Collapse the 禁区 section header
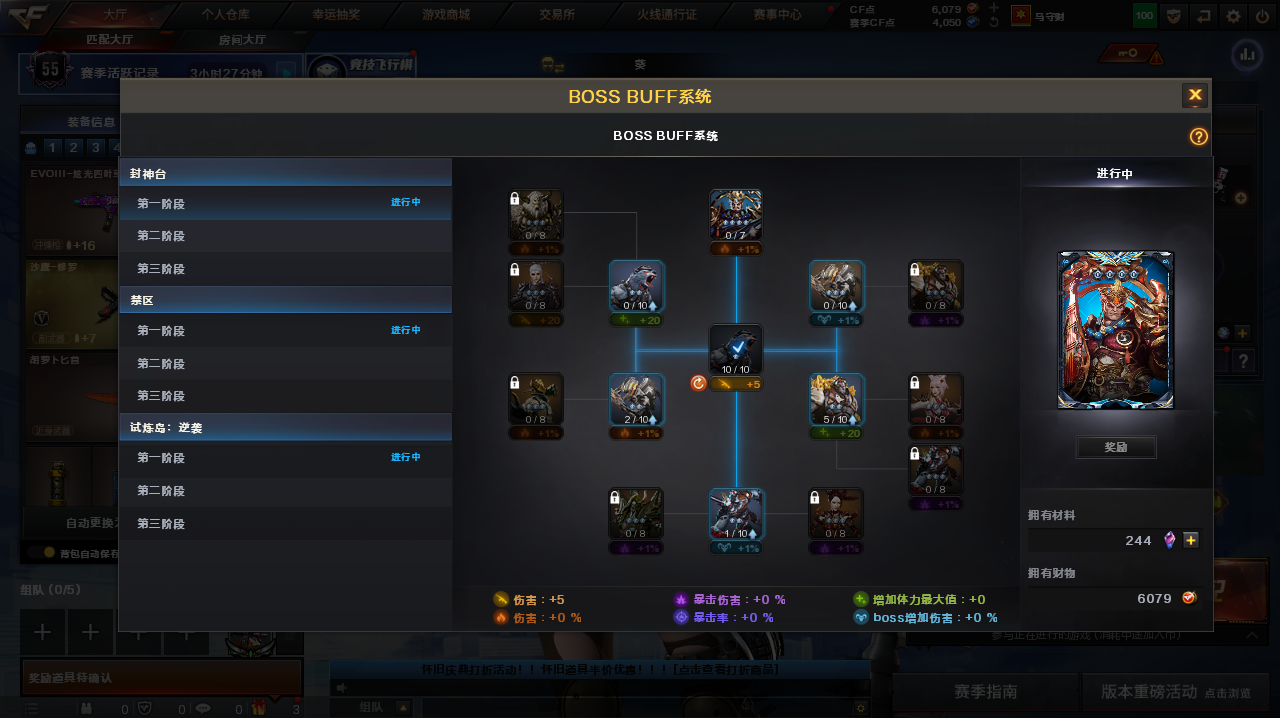The width and height of the screenshot is (1280, 718). [285, 300]
